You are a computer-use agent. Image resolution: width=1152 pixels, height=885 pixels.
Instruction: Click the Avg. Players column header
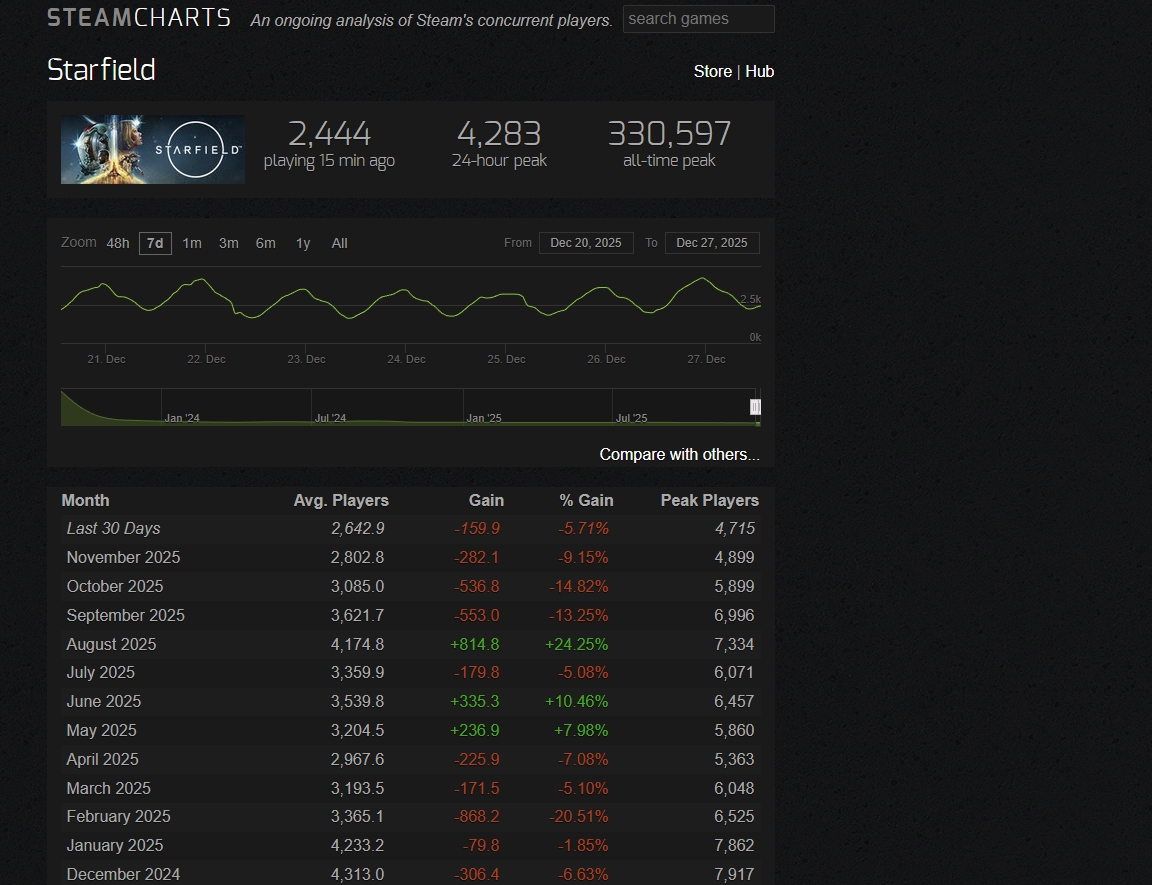tap(341, 500)
